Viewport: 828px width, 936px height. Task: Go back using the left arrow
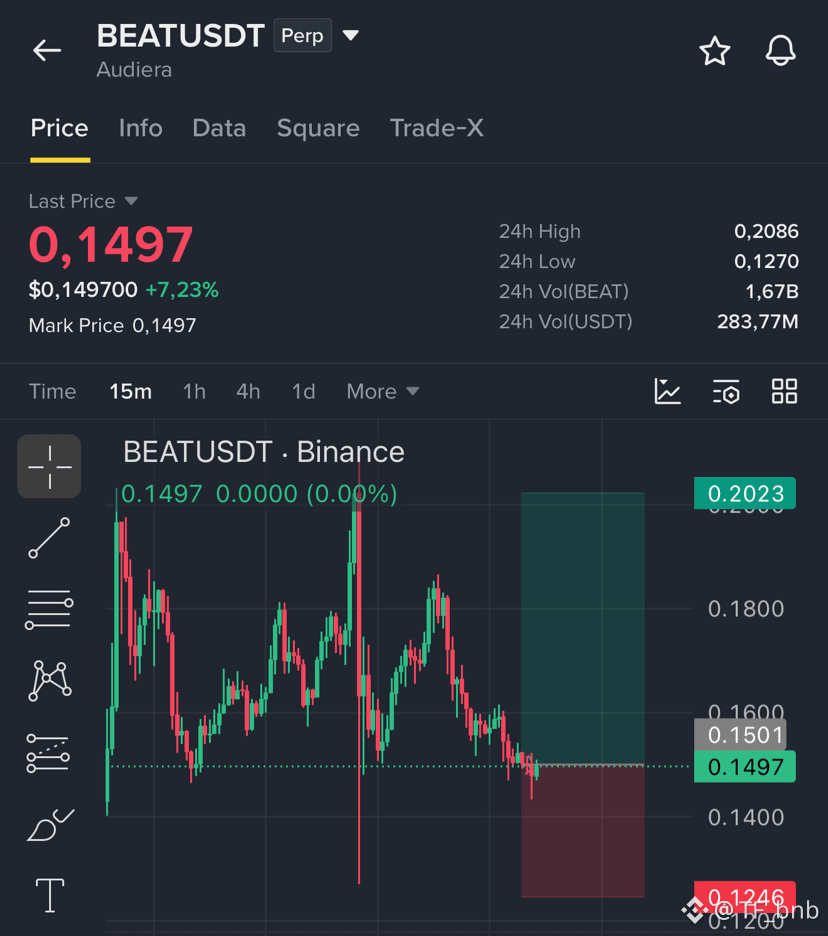pos(47,51)
